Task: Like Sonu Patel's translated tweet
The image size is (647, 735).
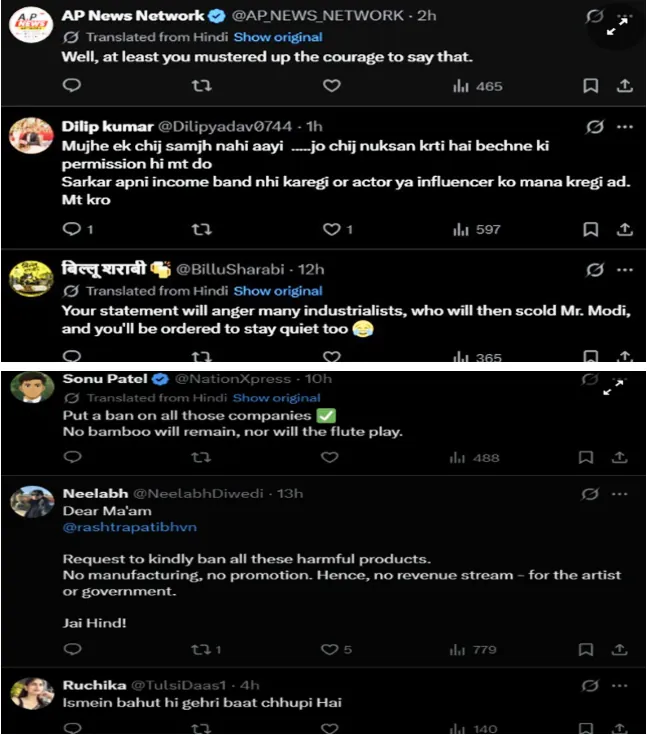Action: [330, 457]
